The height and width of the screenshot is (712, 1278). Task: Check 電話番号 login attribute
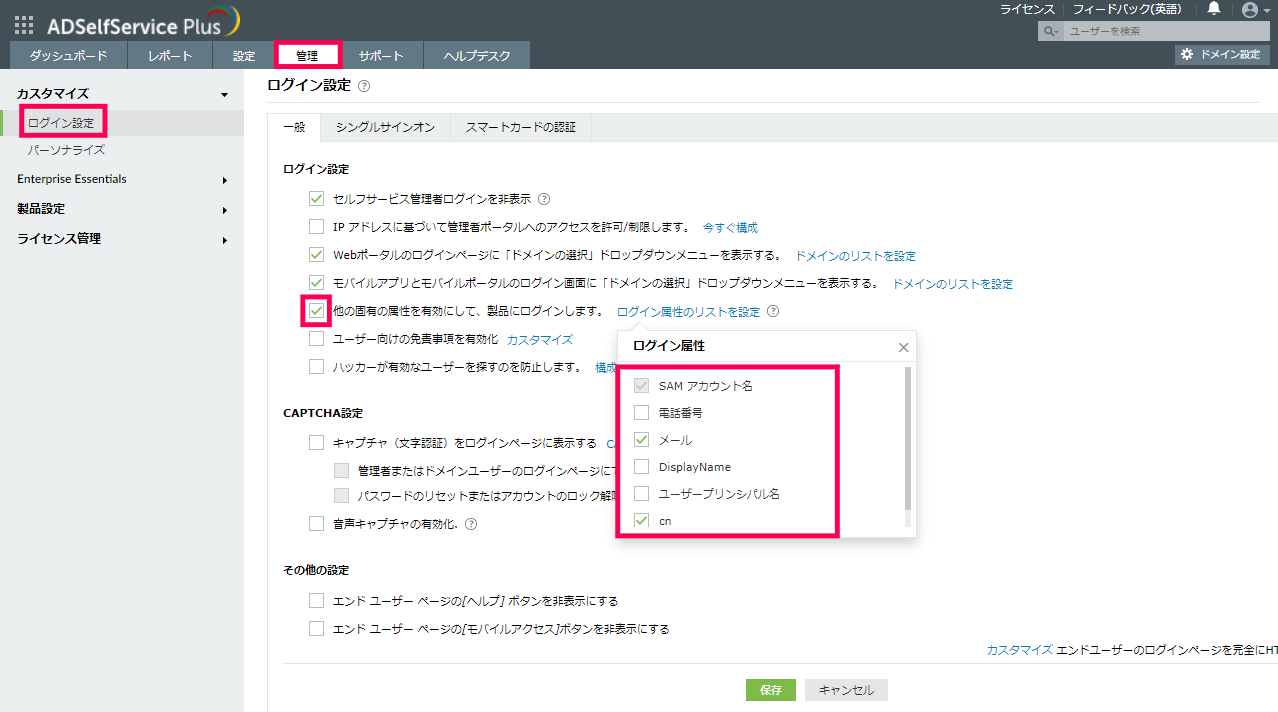tap(641, 412)
